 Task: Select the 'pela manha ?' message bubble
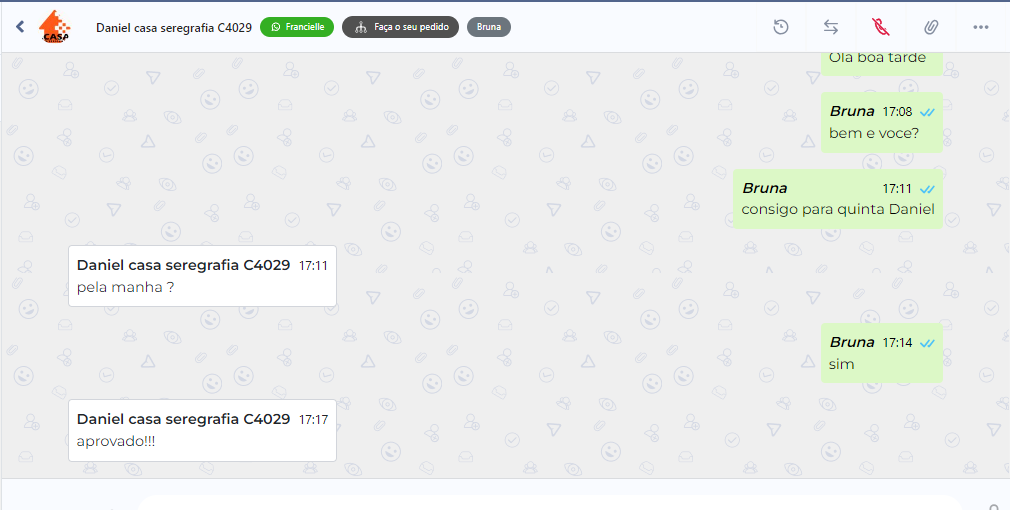pyautogui.click(x=202, y=276)
